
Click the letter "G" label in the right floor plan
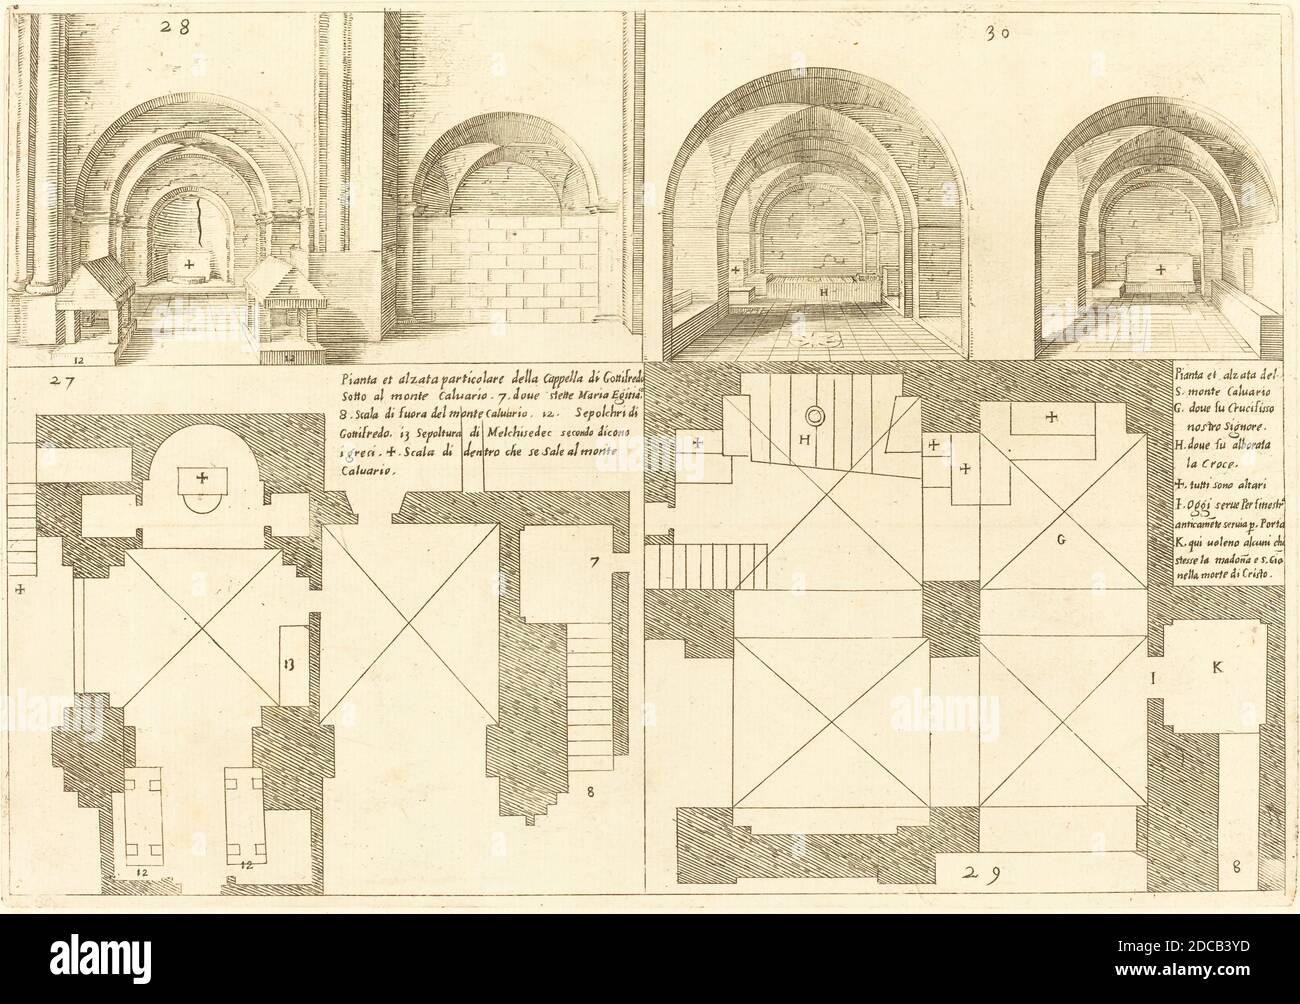(1062, 540)
